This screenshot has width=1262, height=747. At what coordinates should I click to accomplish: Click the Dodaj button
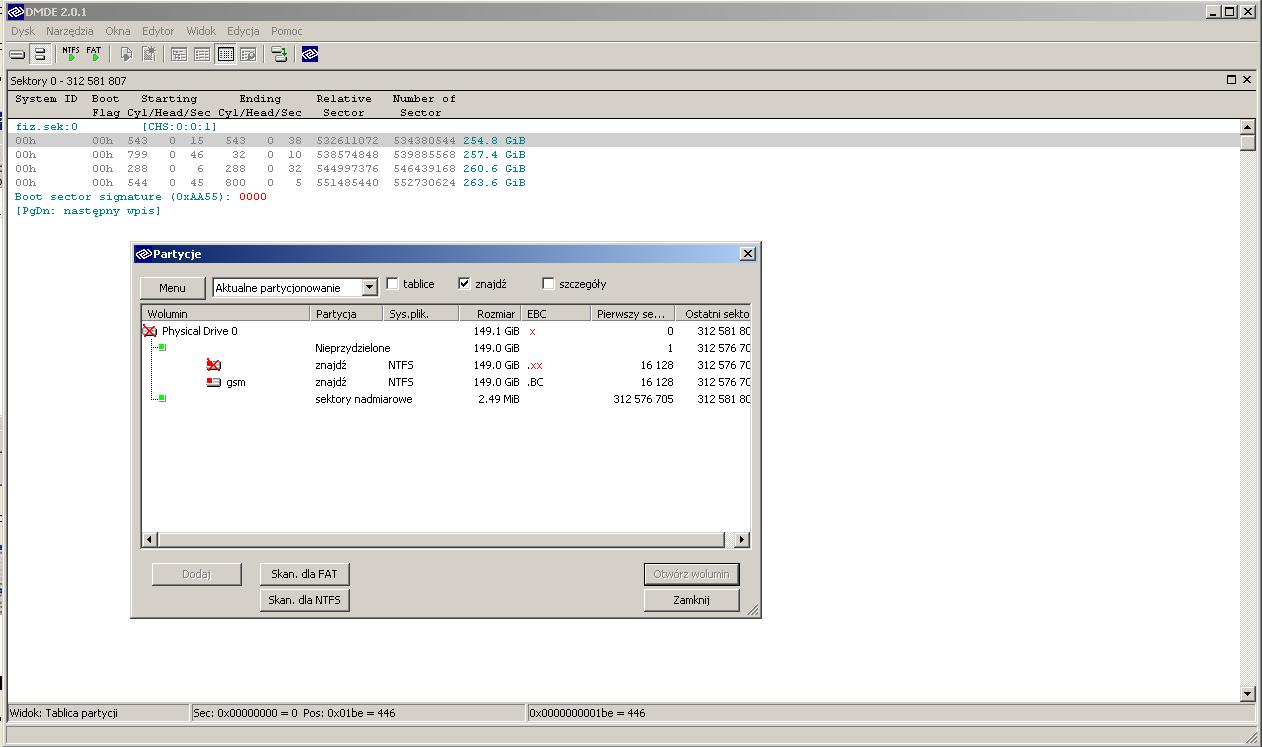pyautogui.click(x=197, y=574)
